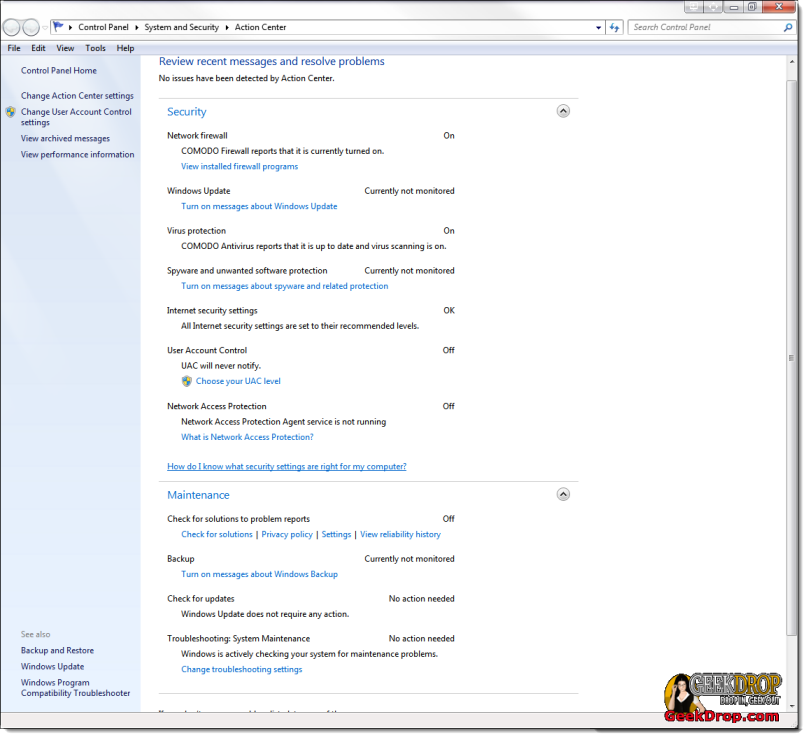Click the refresh icon beside the address bar
The height and width of the screenshot is (737, 807).
614,27
